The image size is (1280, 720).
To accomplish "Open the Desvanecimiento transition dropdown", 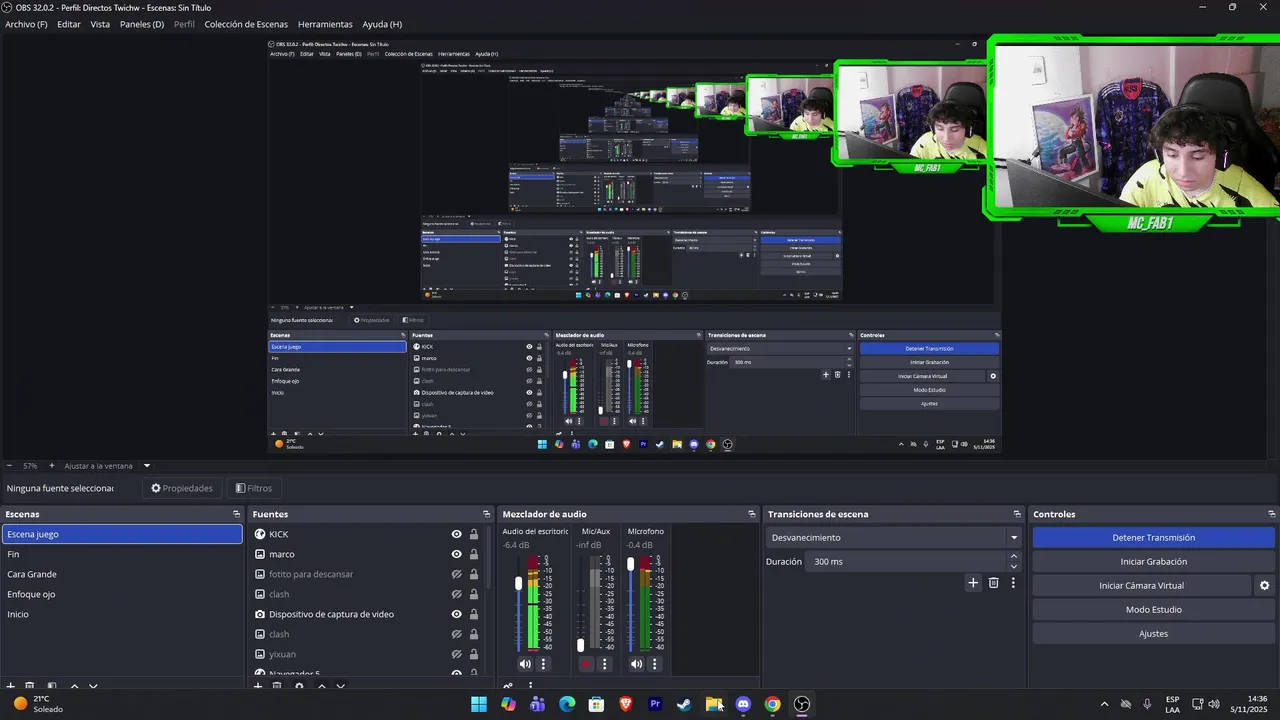I will (x=895, y=538).
